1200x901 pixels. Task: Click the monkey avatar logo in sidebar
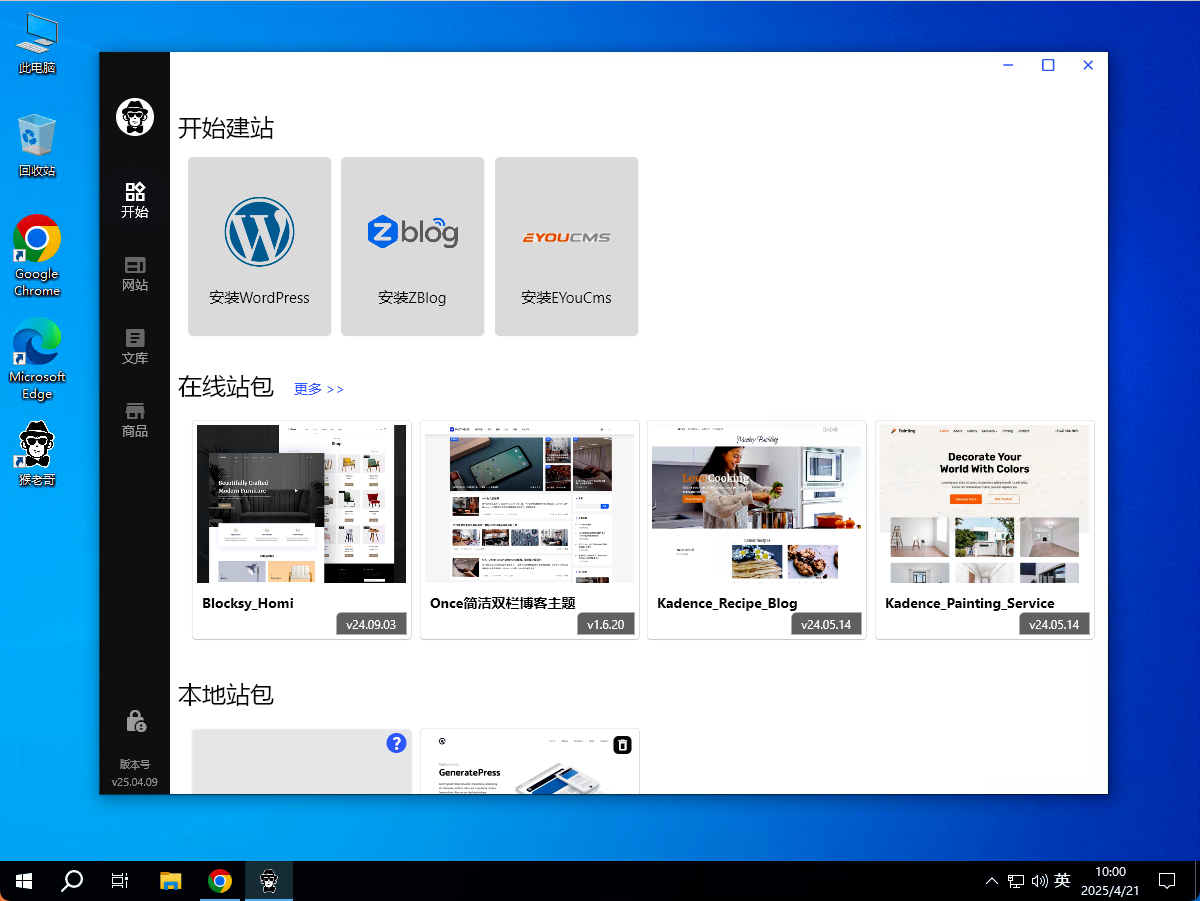click(134, 117)
